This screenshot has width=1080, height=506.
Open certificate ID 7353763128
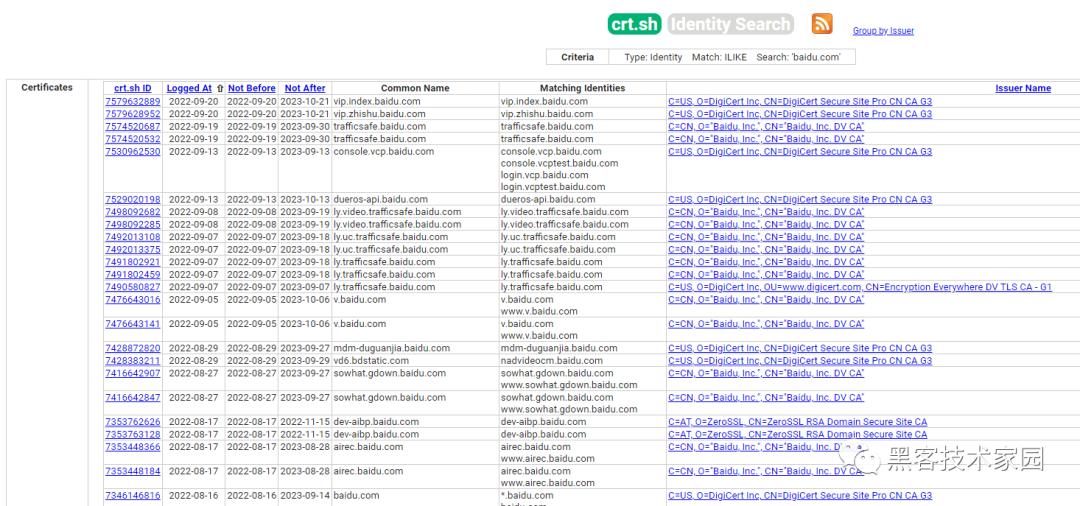(x=133, y=434)
